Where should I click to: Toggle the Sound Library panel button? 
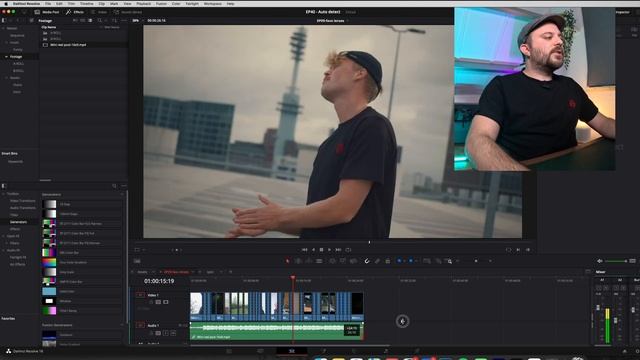click(x=128, y=12)
